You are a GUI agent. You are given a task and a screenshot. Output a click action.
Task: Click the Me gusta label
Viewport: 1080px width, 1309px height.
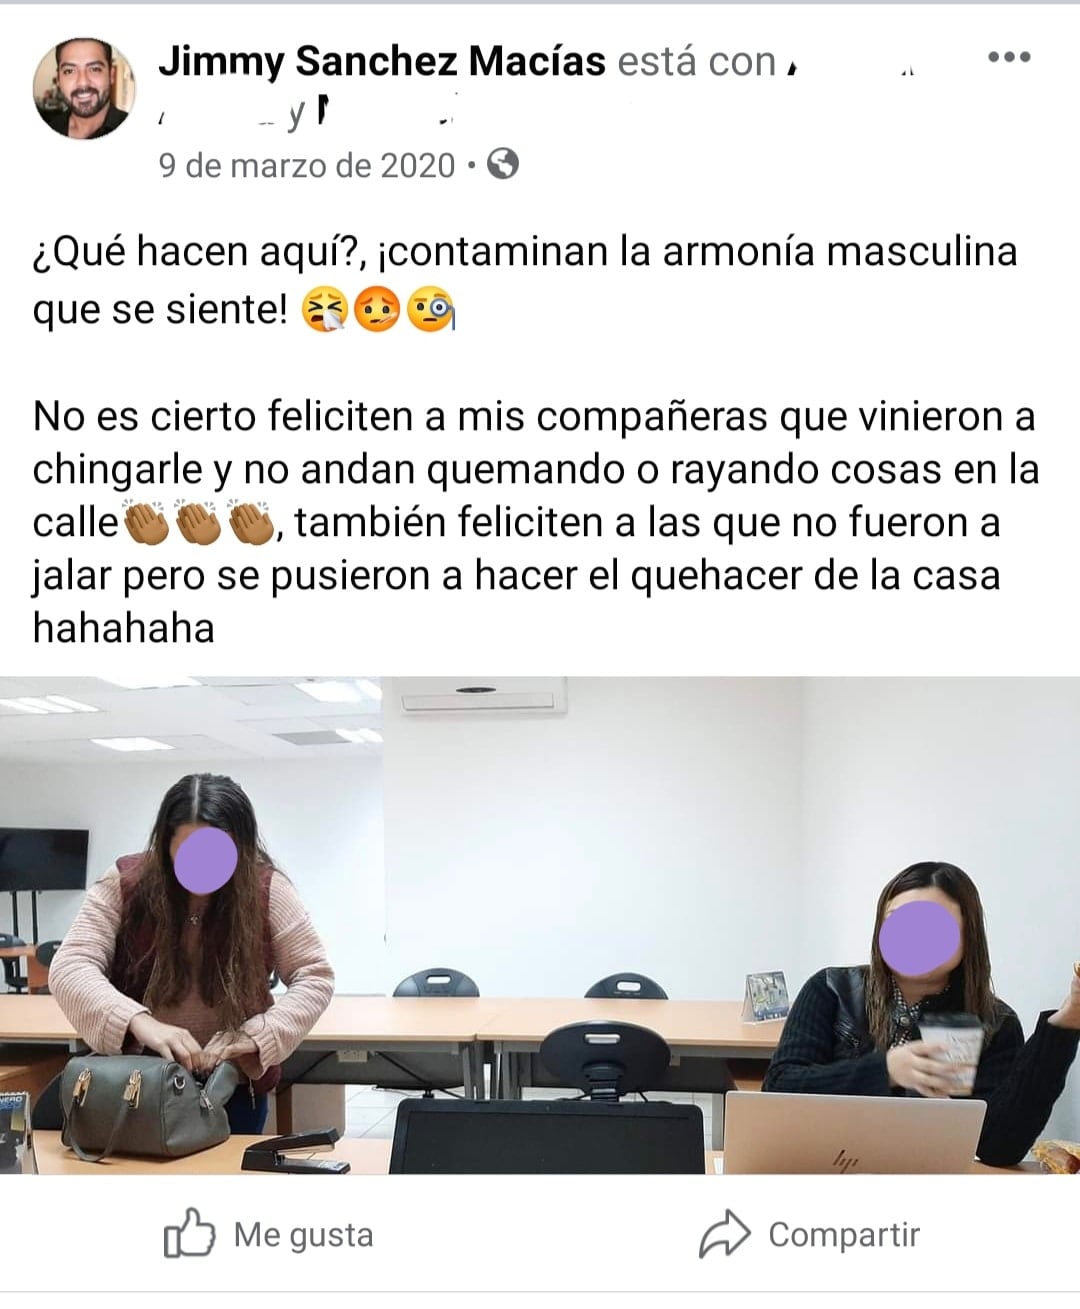coord(304,1235)
